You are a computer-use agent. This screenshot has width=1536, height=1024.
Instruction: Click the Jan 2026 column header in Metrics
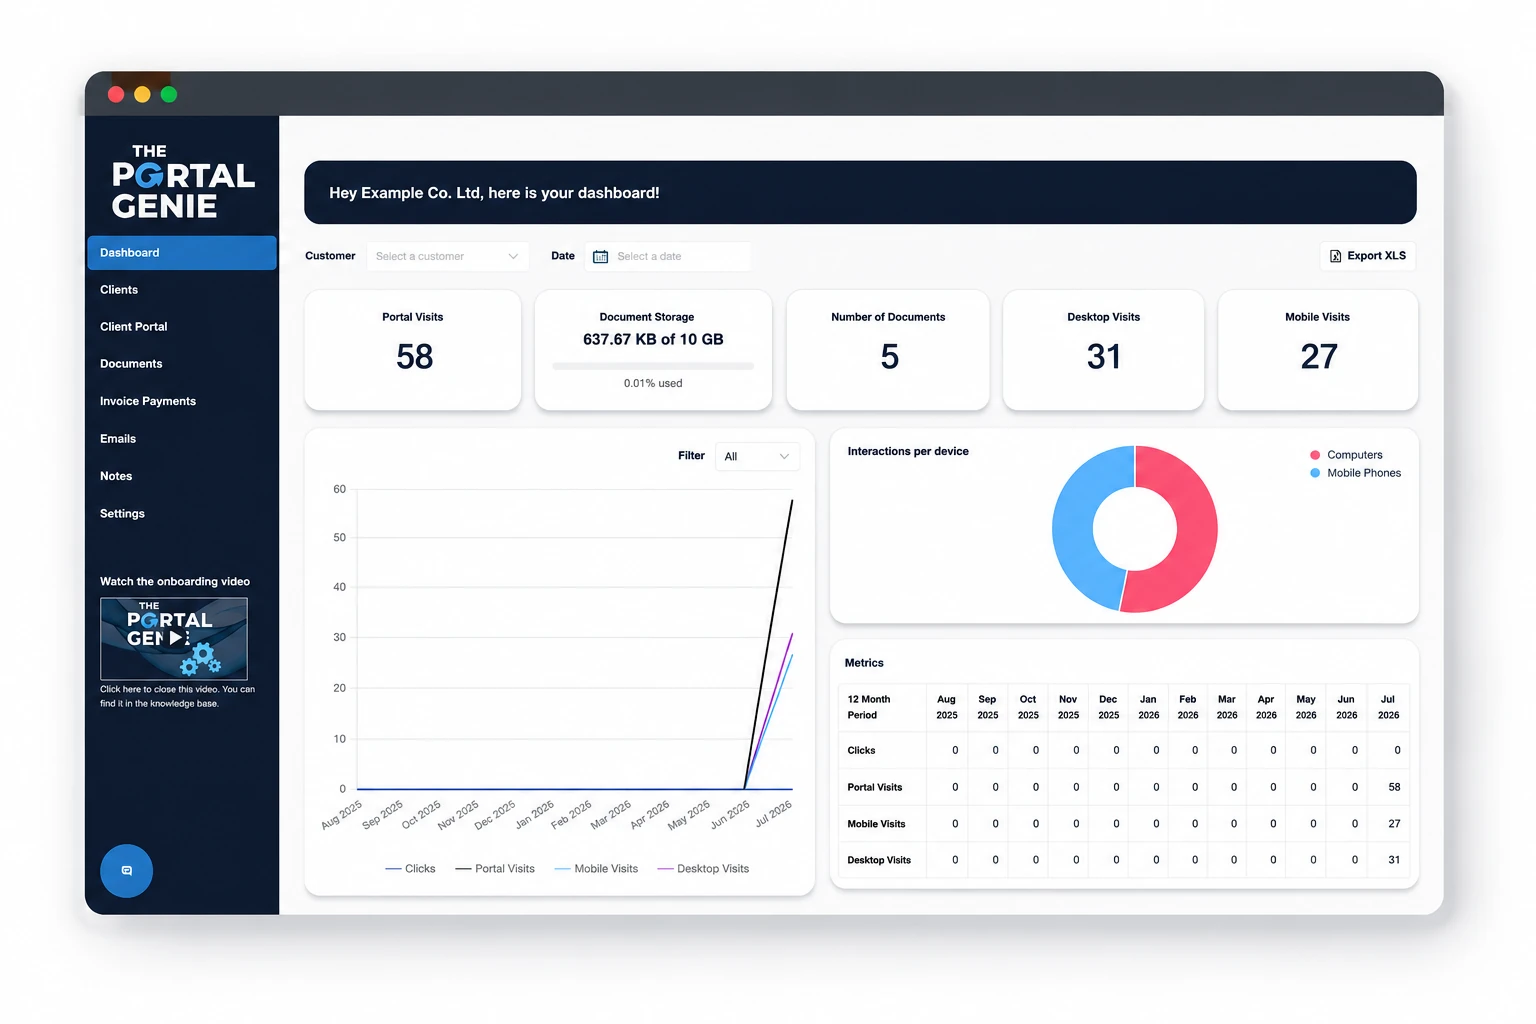coord(1148,707)
